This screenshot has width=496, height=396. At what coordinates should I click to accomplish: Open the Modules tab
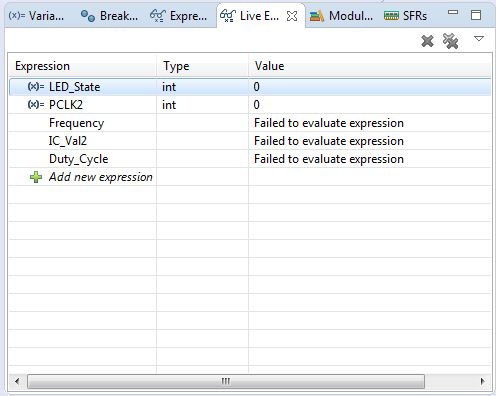(x=341, y=16)
